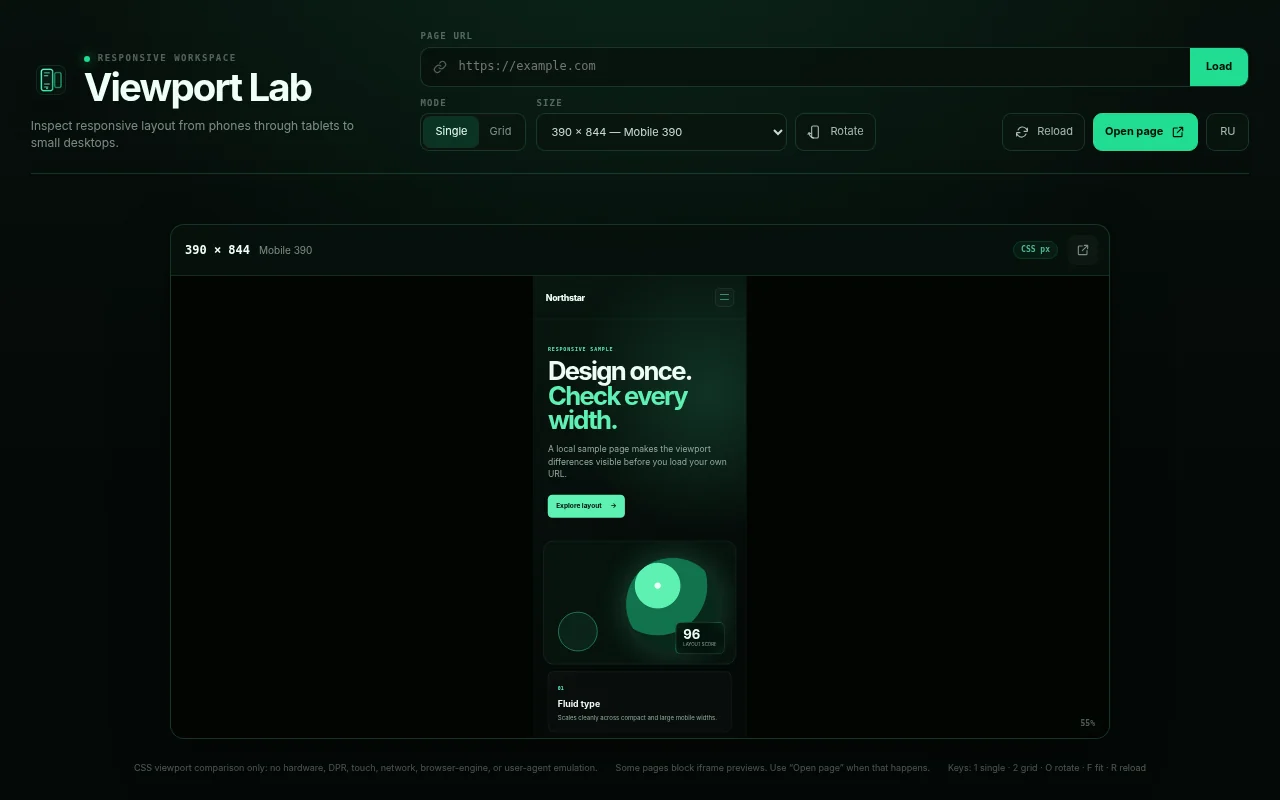Click the "CSS viewport comparison only" footer note
This screenshot has width=1280, height=800.
(365, 768)
